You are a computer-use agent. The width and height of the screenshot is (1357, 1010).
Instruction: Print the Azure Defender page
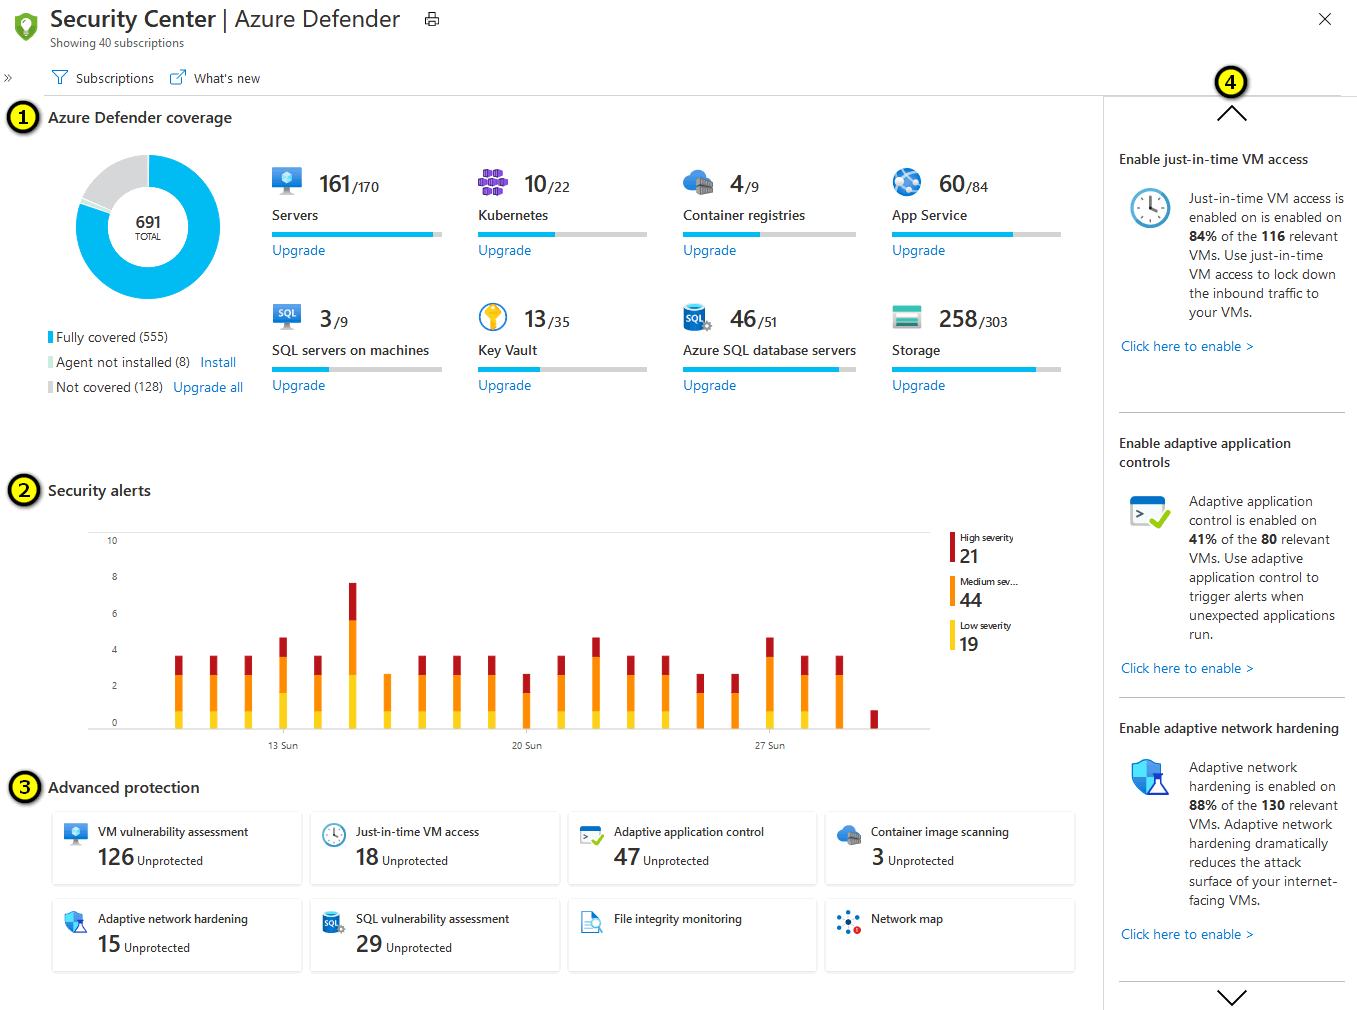(x=432, y=19)
